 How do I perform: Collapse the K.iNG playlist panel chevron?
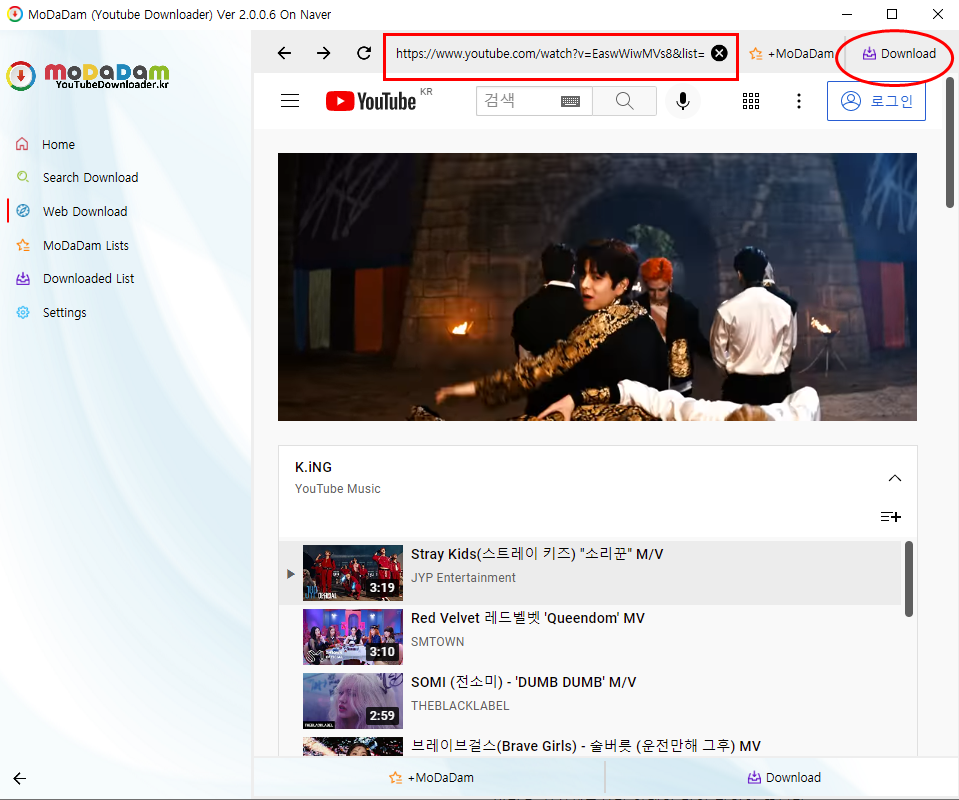895,478
